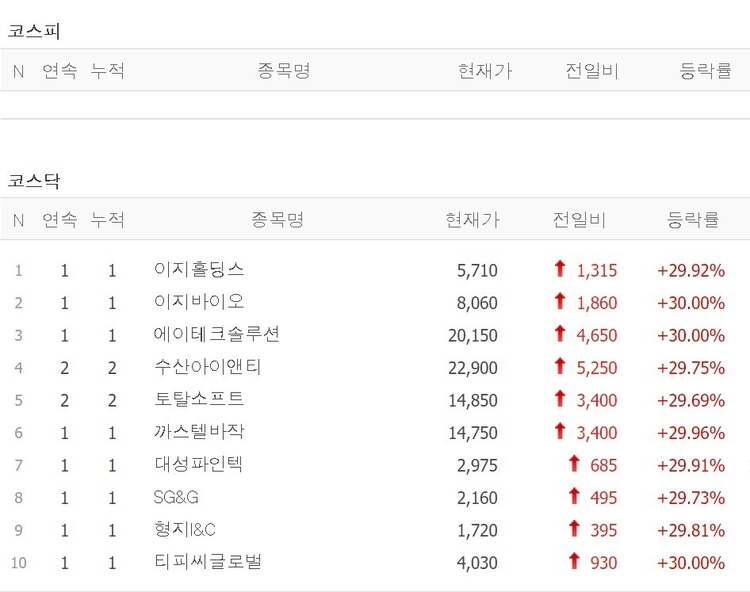Open the 이지홀딩스 stock link
Screen dimensions: 750x592
199,270
